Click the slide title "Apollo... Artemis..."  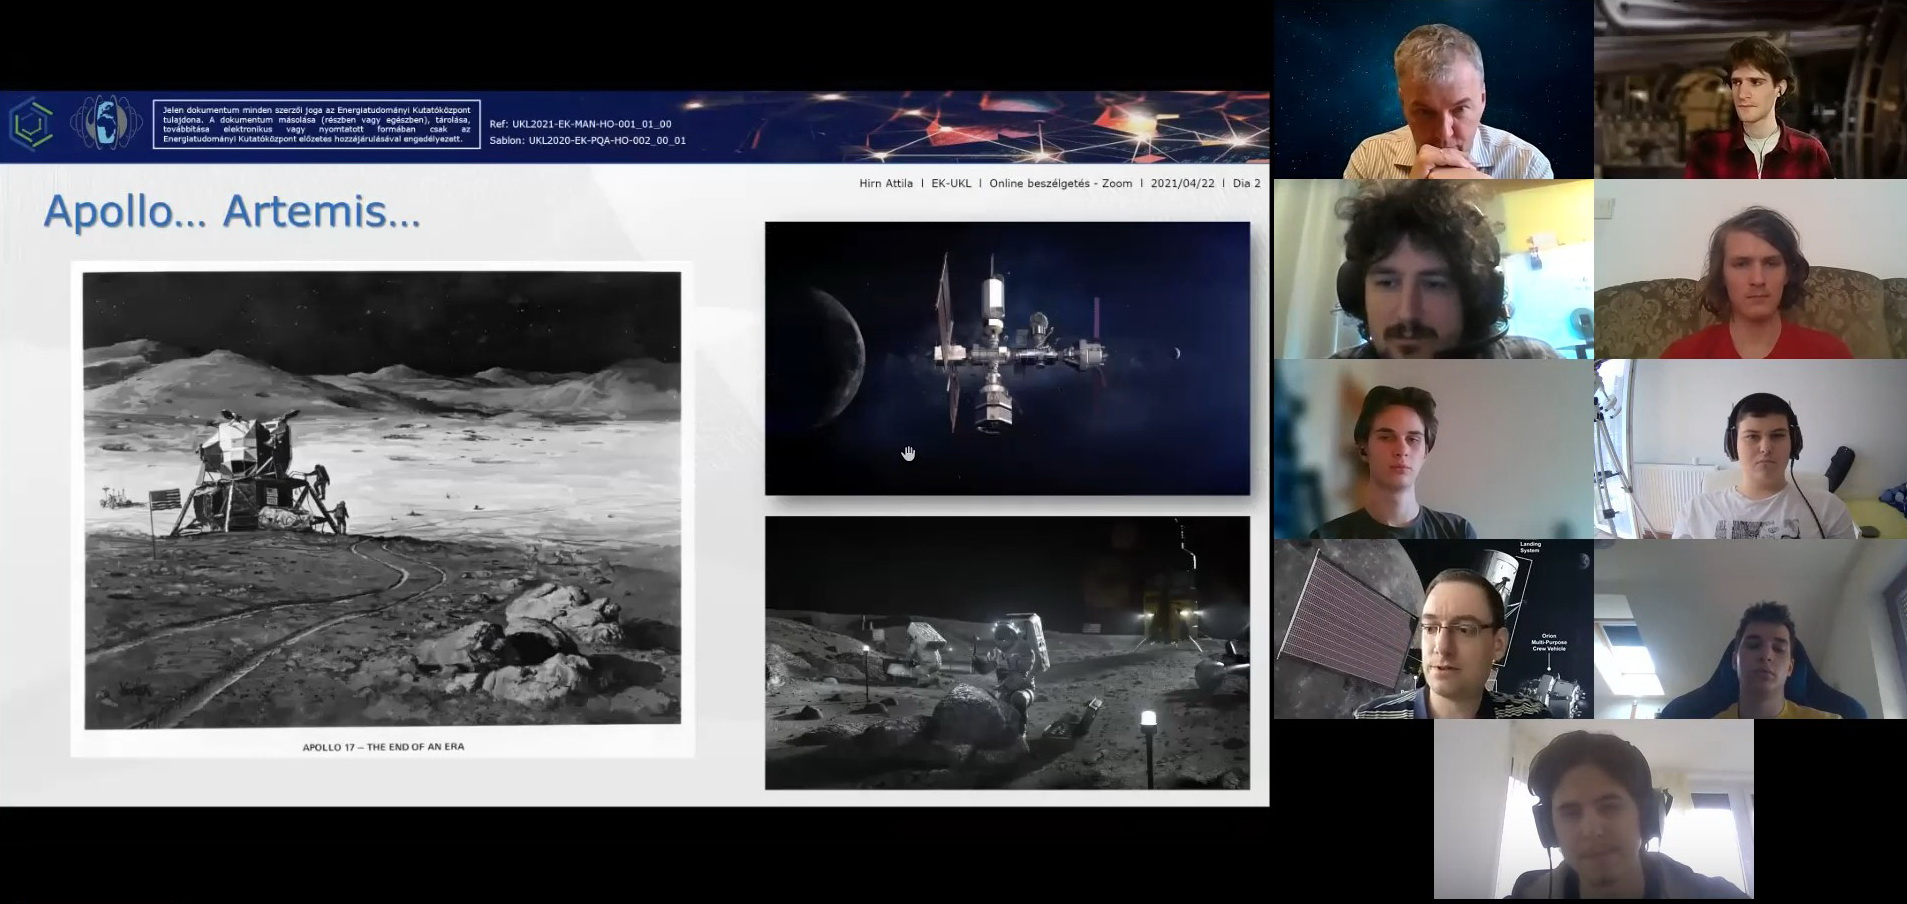click(232, 211)
